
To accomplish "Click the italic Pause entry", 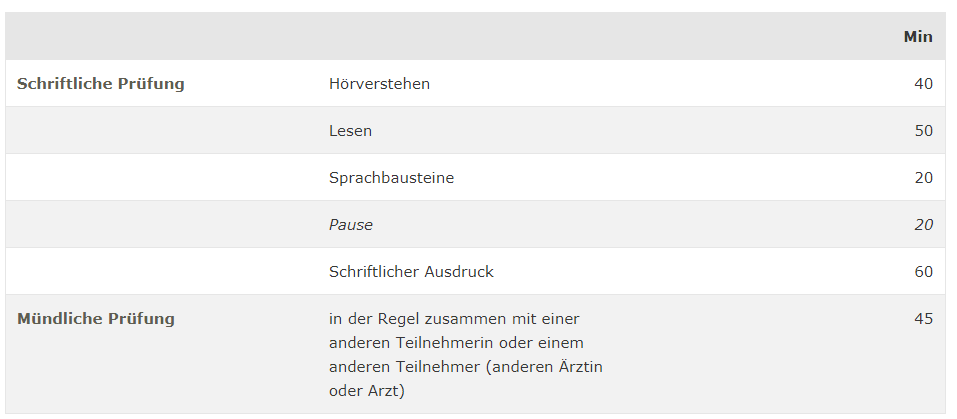I will point(351,224).
